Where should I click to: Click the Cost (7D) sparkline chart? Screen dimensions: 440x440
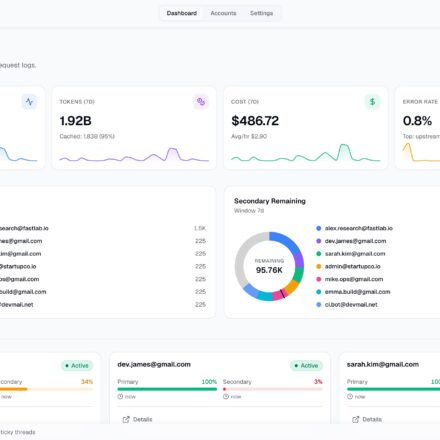coord(305,153)
